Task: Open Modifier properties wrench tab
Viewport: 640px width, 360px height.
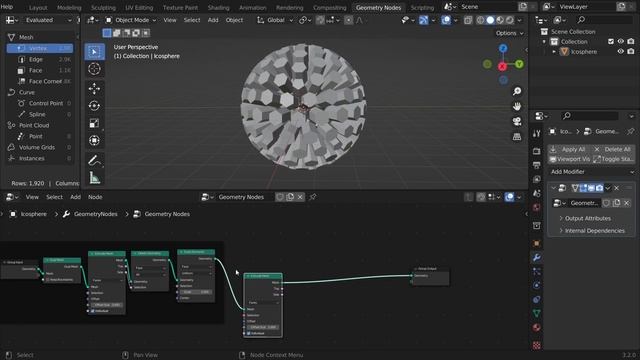Action: (x=537, y=258)
